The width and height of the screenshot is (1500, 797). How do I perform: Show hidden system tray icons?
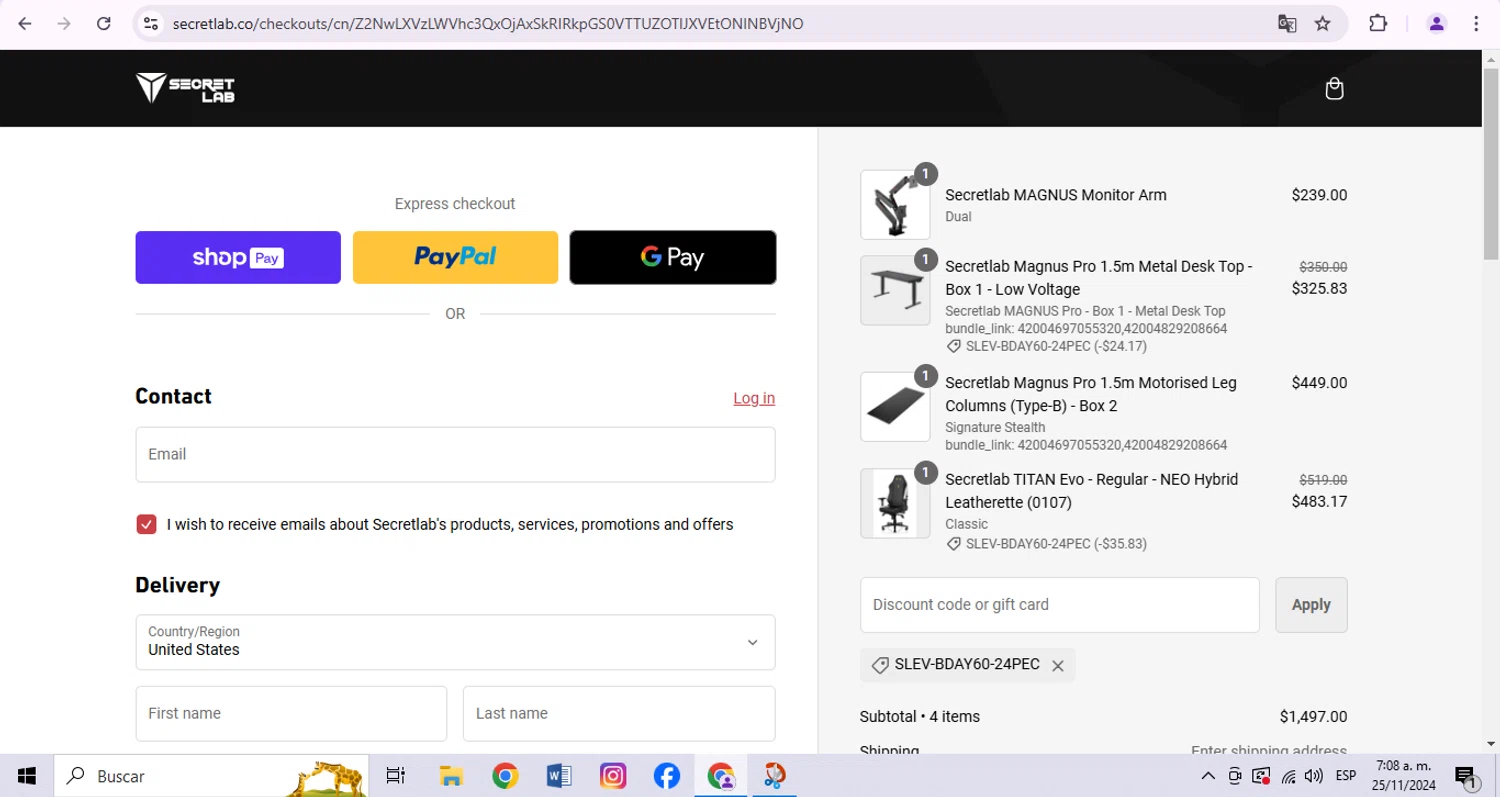coord(1208,776)
